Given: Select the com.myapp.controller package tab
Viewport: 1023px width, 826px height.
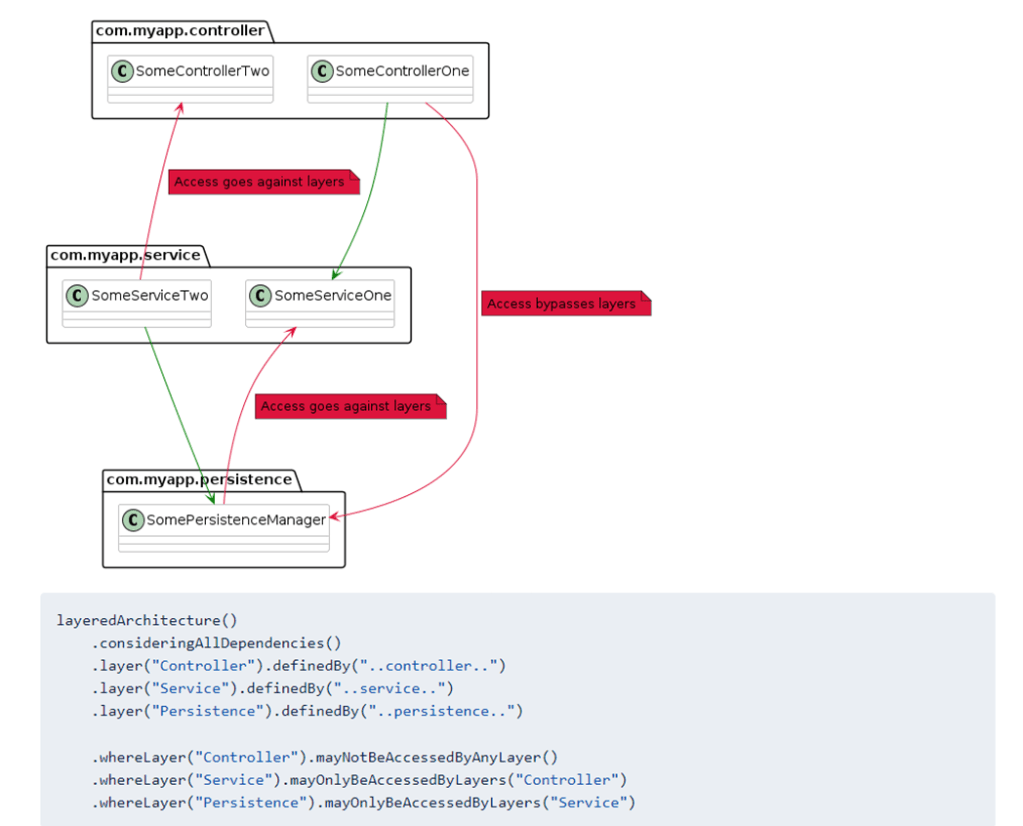Looking at the screenshot, I should click(x=180, y=31).
